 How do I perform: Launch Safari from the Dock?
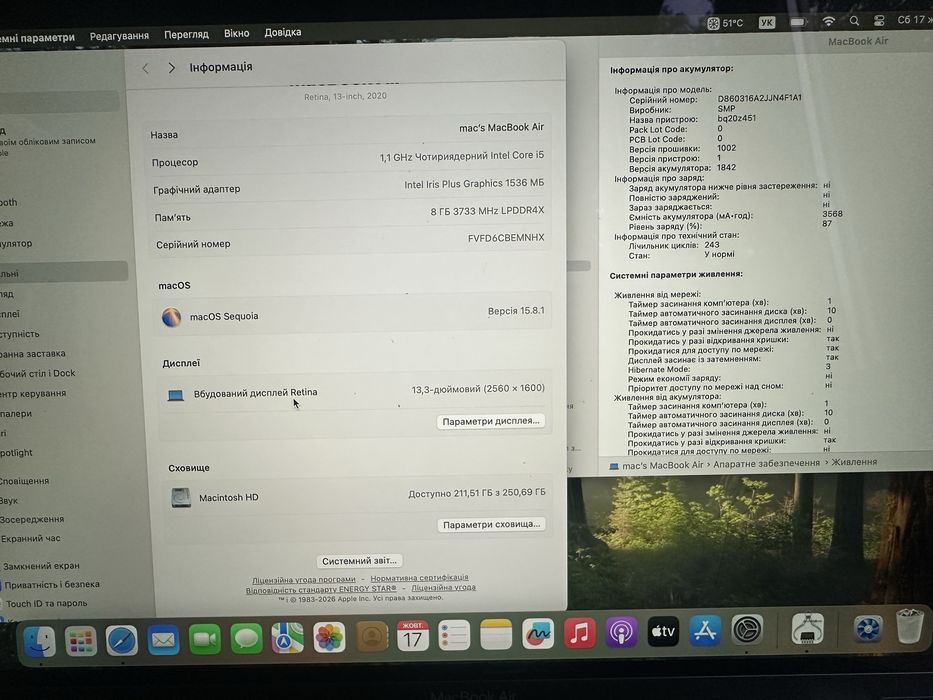coord(122,640)
